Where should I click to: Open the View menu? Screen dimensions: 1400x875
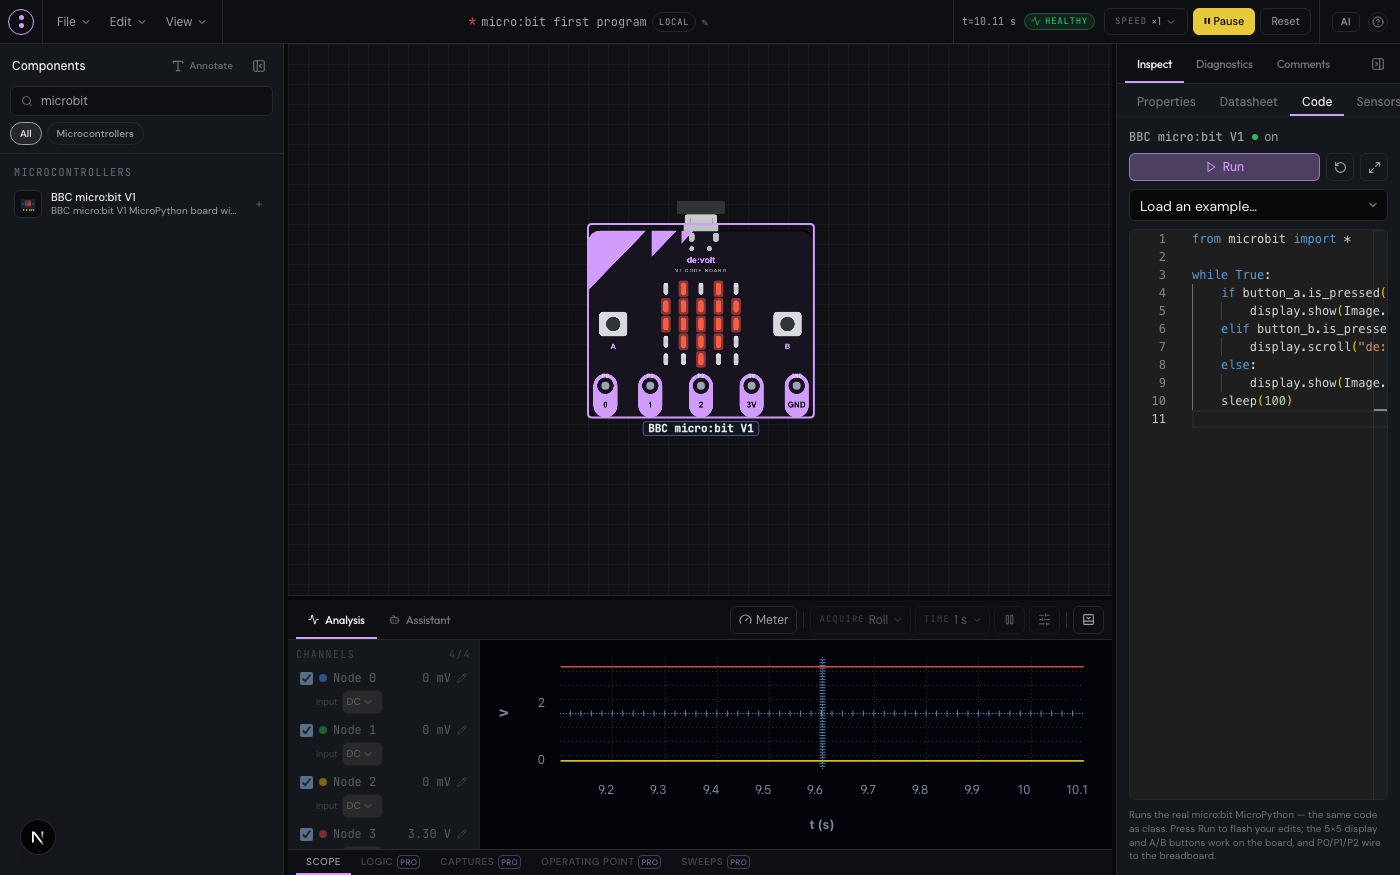pos(185,22)
